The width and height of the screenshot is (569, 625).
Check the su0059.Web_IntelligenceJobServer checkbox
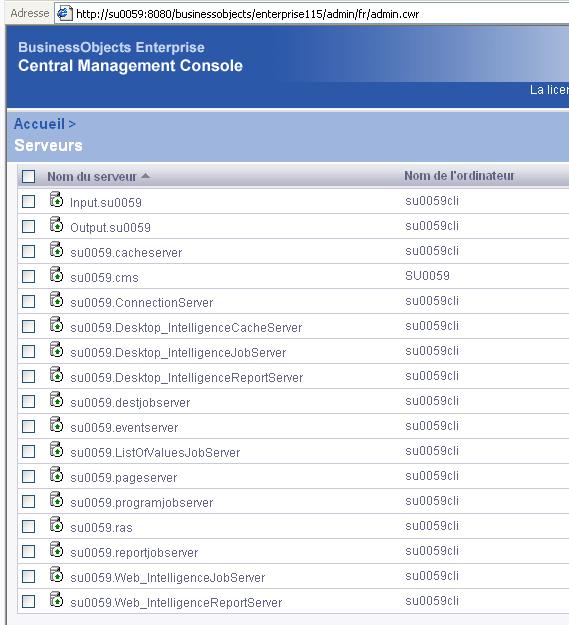click(x=29, y=577)
